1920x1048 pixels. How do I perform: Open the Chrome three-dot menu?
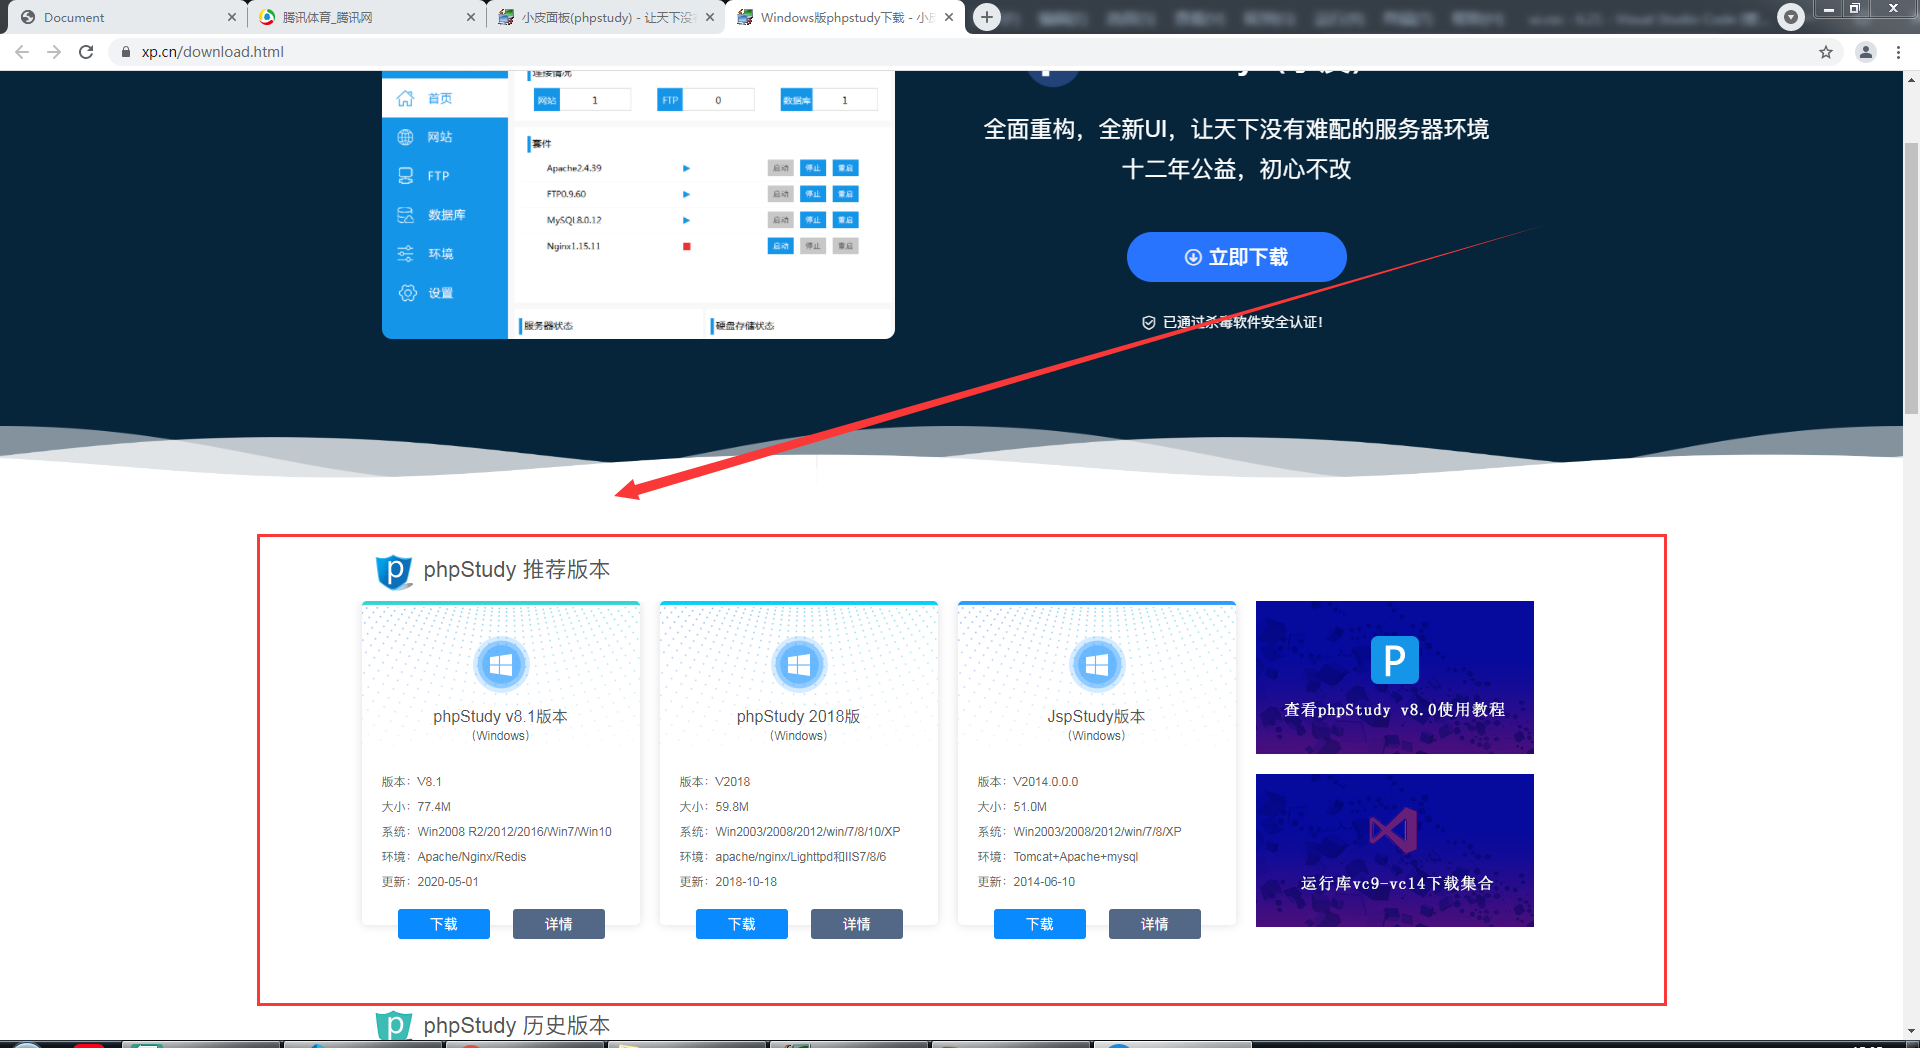click(x=1898, y=52)
